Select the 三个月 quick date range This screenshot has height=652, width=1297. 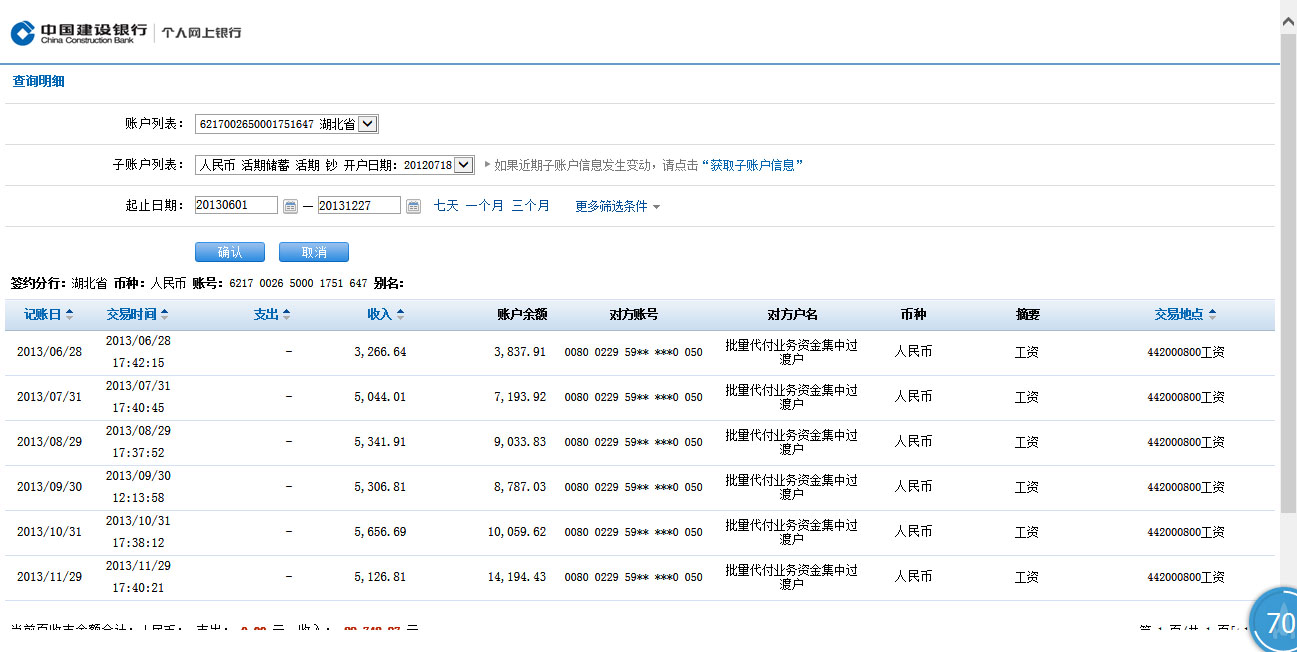[530, 205]
